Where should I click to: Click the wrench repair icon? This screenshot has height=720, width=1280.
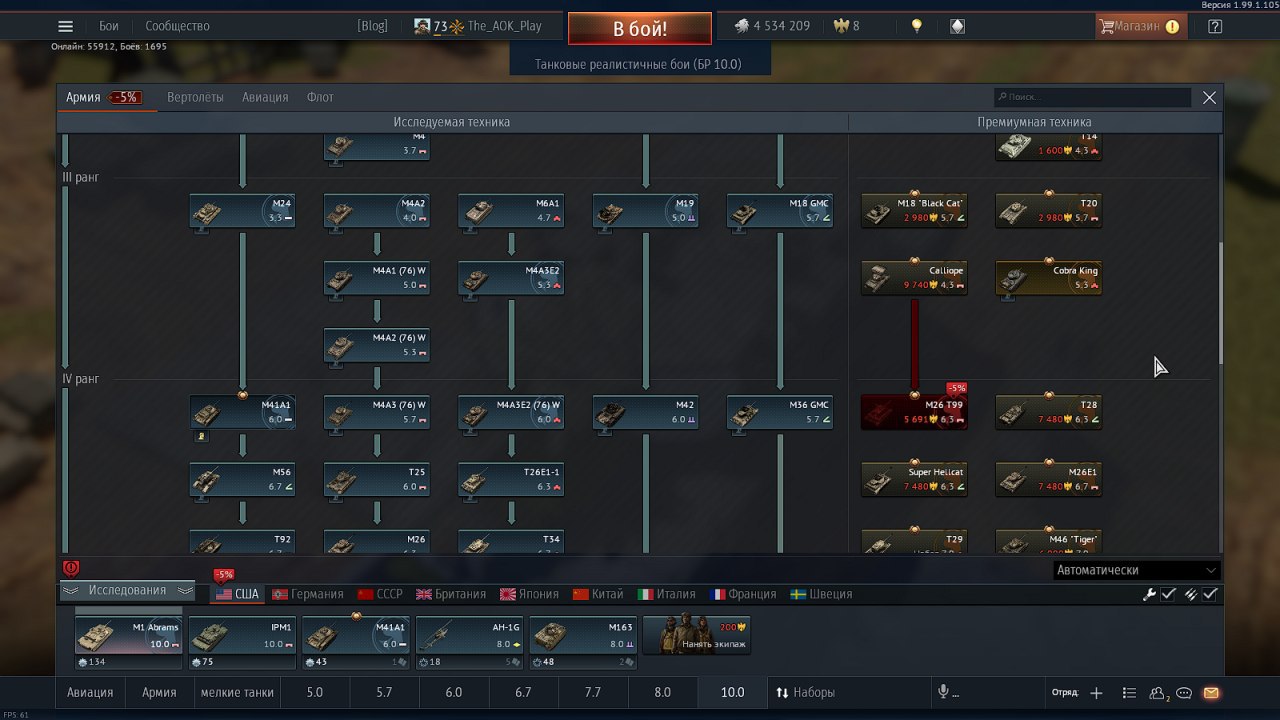coord(1150,594)
